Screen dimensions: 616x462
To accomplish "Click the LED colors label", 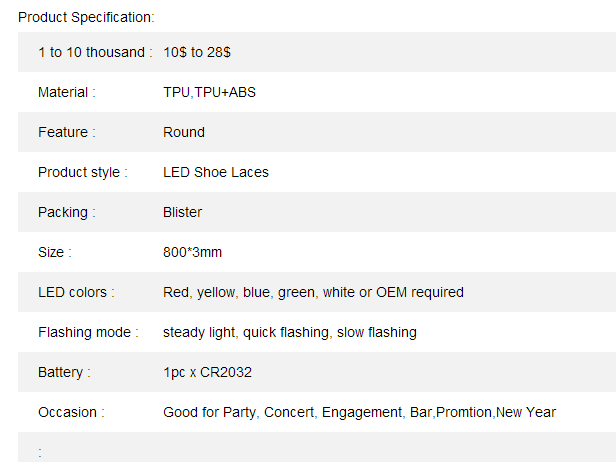I will tap(76, 292).
